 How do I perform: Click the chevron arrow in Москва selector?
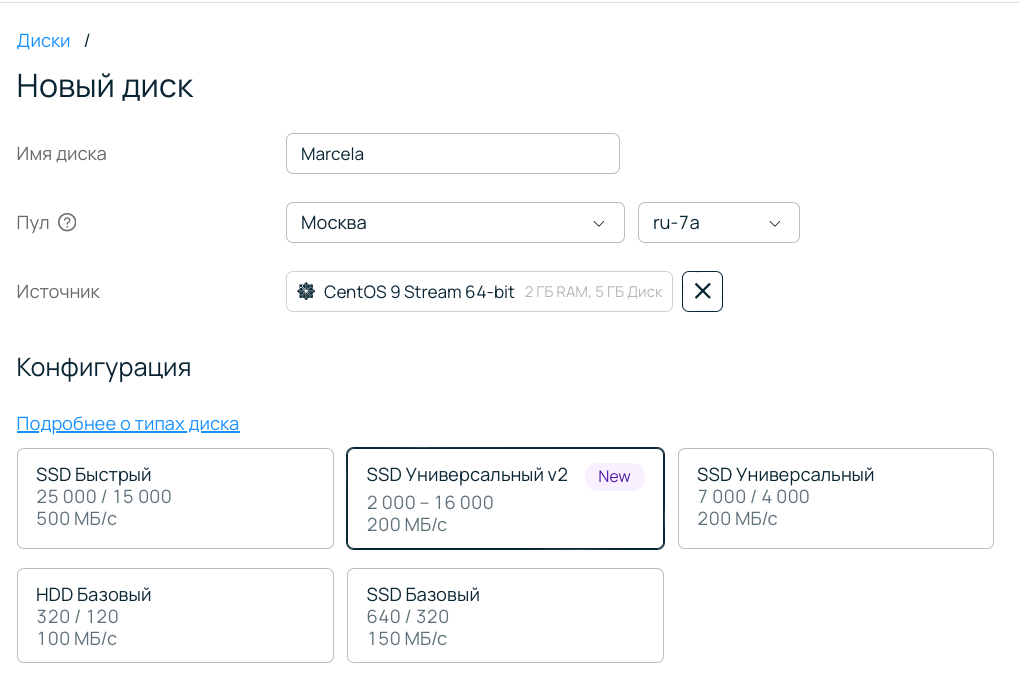click(x=599, y=223)
